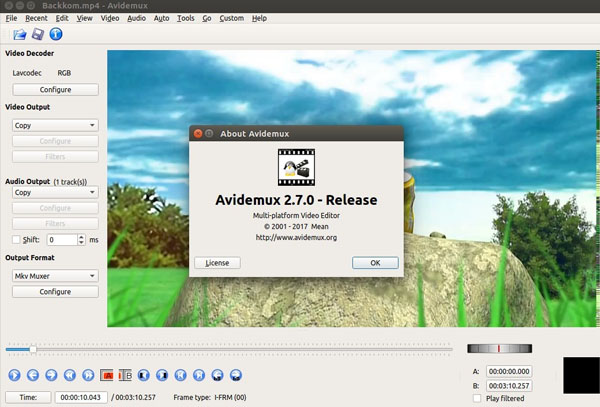Click the total duration 00:03:10.257 text
Screen dimensions: 600x407
click(x=135, y=397)
